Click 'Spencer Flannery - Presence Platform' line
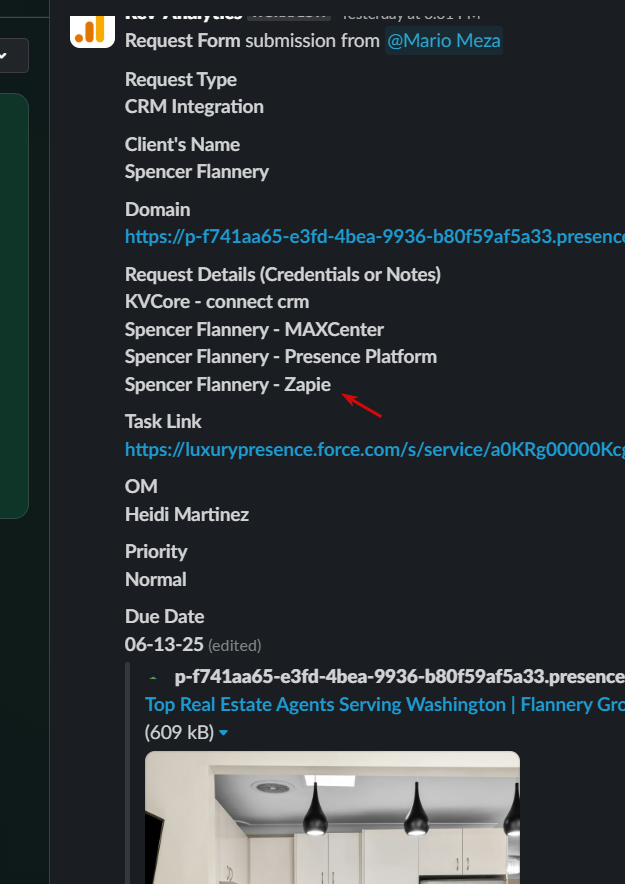Image resolution: width=625 pixels, height=884 pixels. [281, 356]
